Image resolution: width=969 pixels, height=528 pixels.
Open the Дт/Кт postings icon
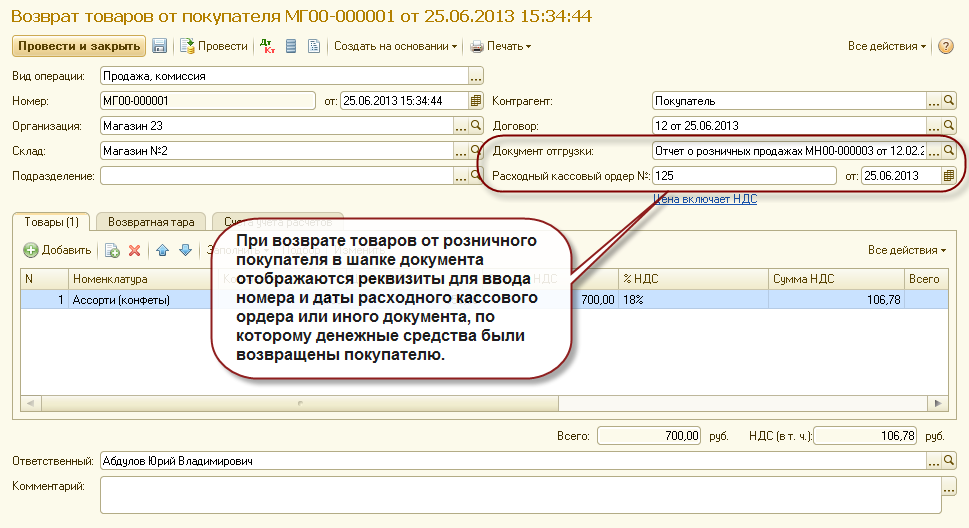tap(268, 46)
